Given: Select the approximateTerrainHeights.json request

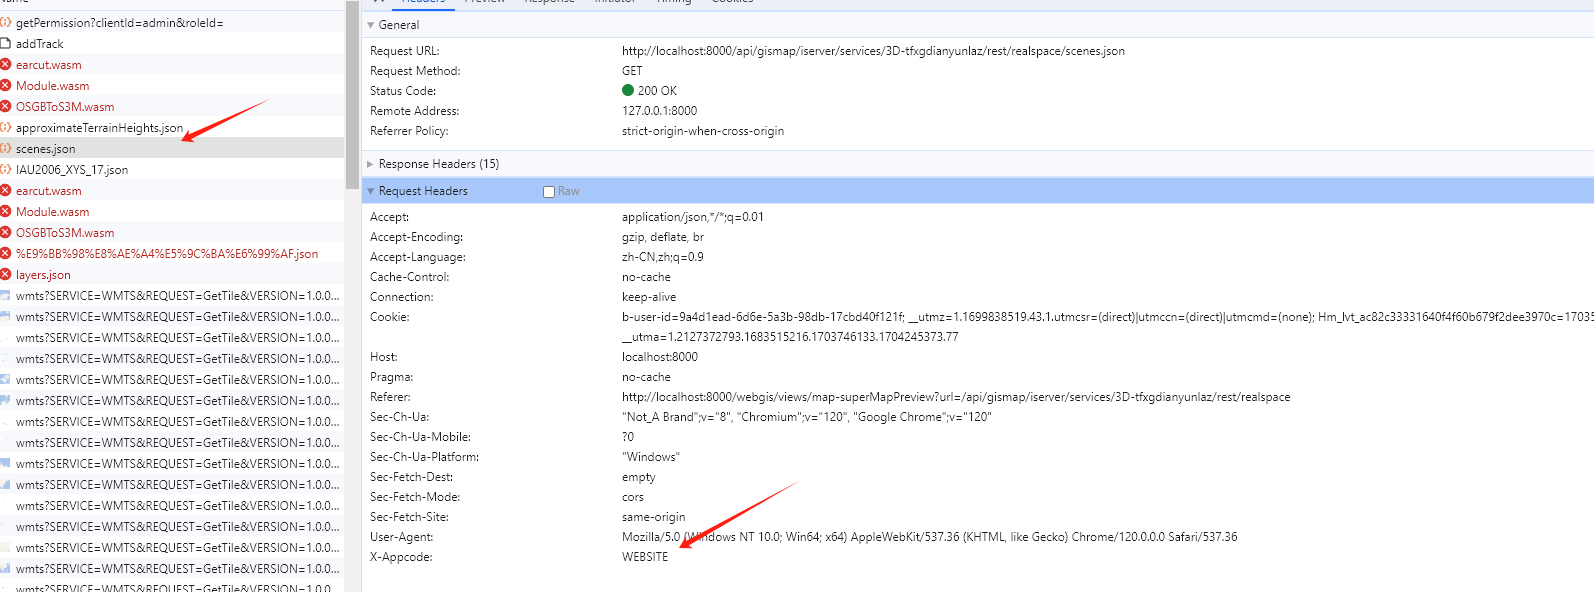Looking at the screenshot, I should (172, 127).
